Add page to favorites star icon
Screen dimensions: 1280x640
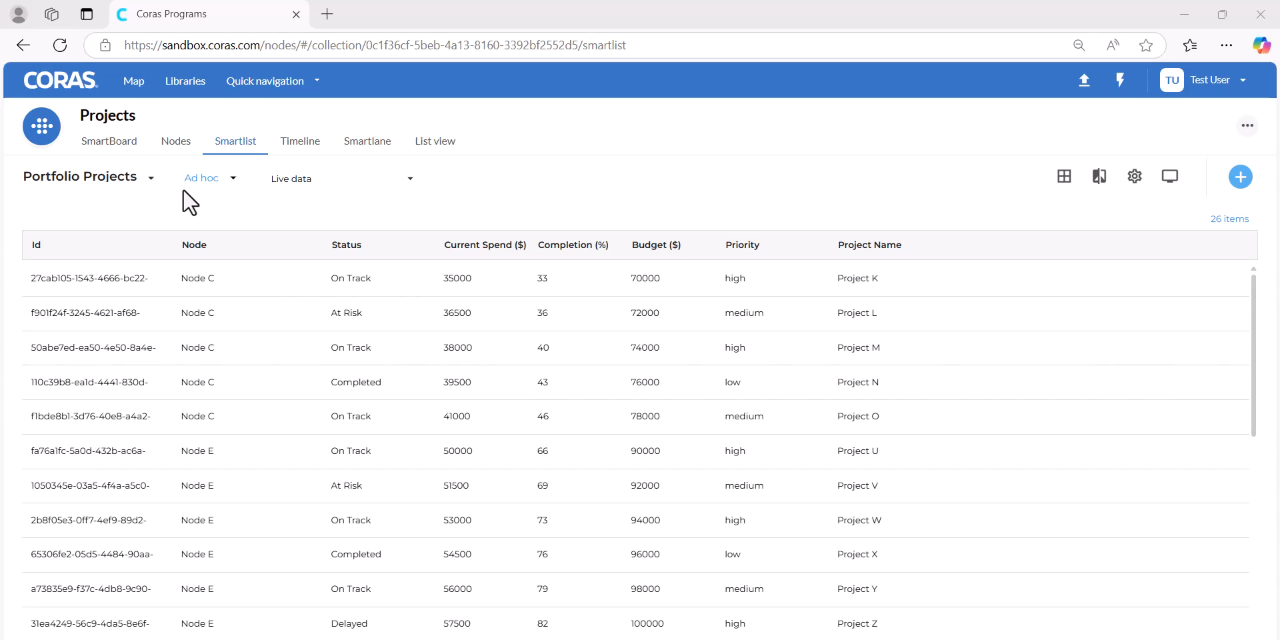1146,45
